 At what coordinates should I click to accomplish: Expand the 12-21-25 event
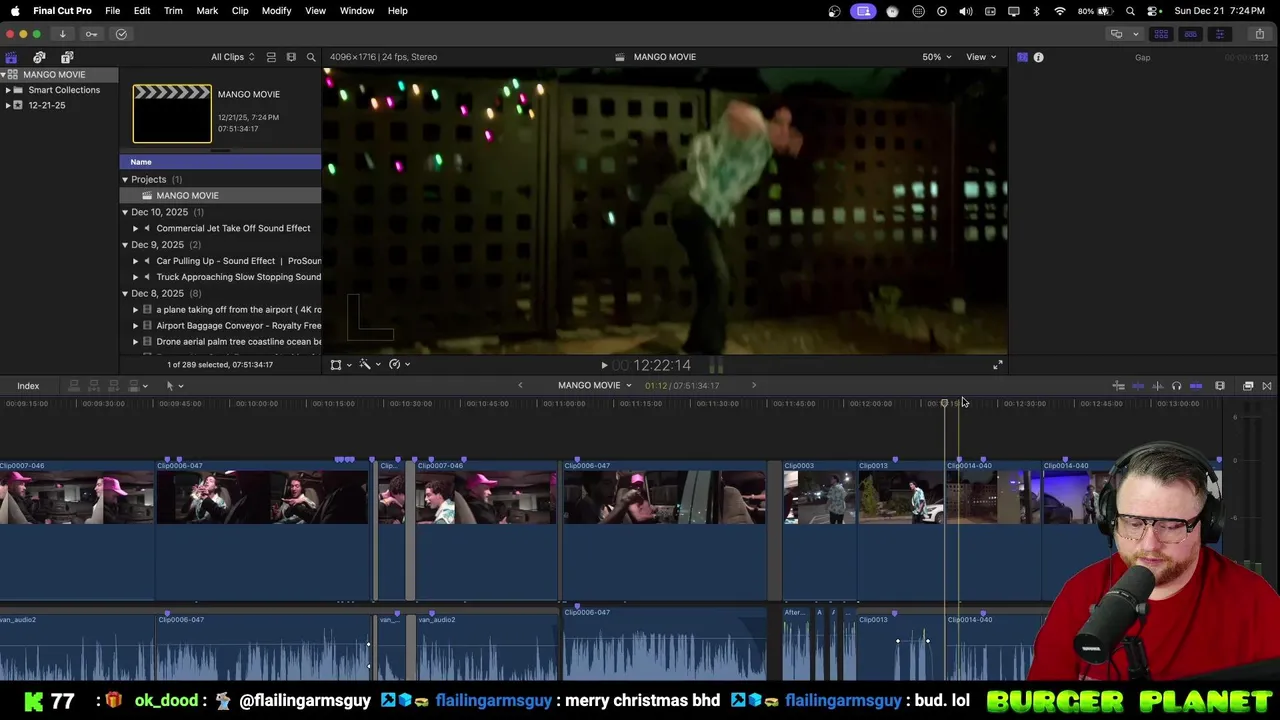point(8,105)
